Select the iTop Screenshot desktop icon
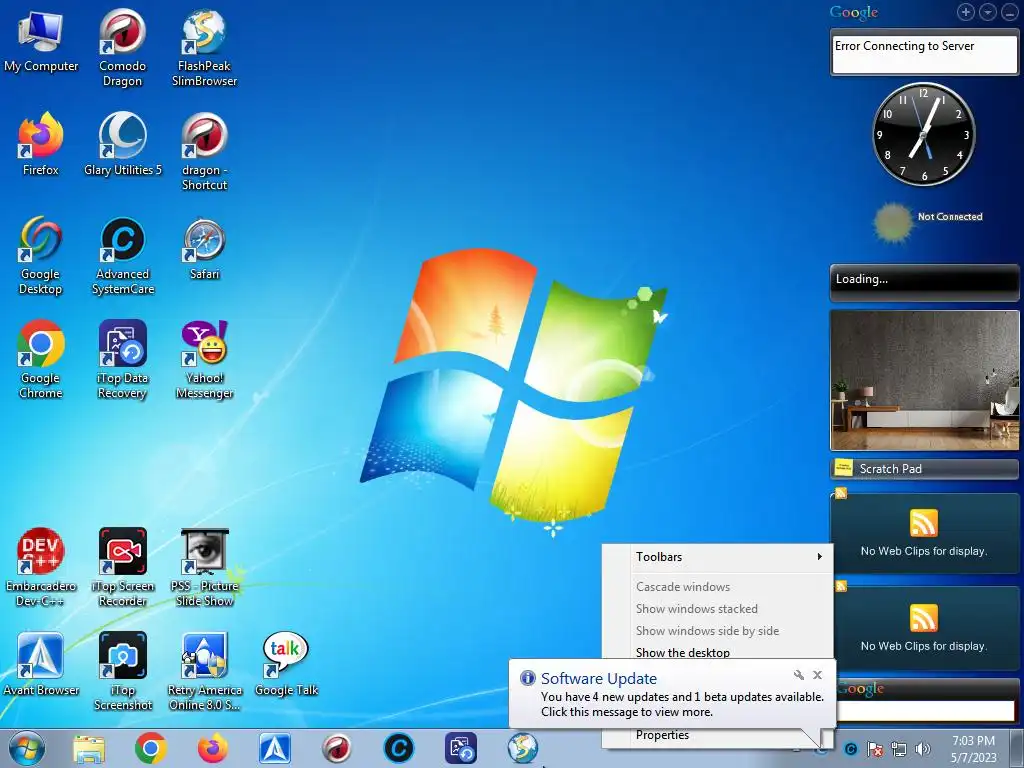Screen dimensions: 1024x768 pos(122,671)
